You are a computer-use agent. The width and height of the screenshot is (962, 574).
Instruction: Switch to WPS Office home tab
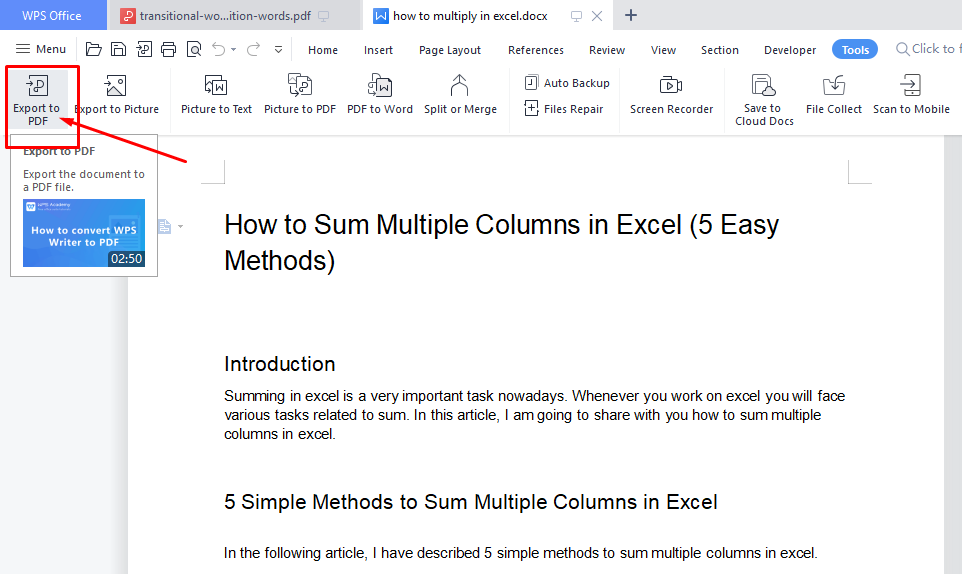tap(52, 15)
